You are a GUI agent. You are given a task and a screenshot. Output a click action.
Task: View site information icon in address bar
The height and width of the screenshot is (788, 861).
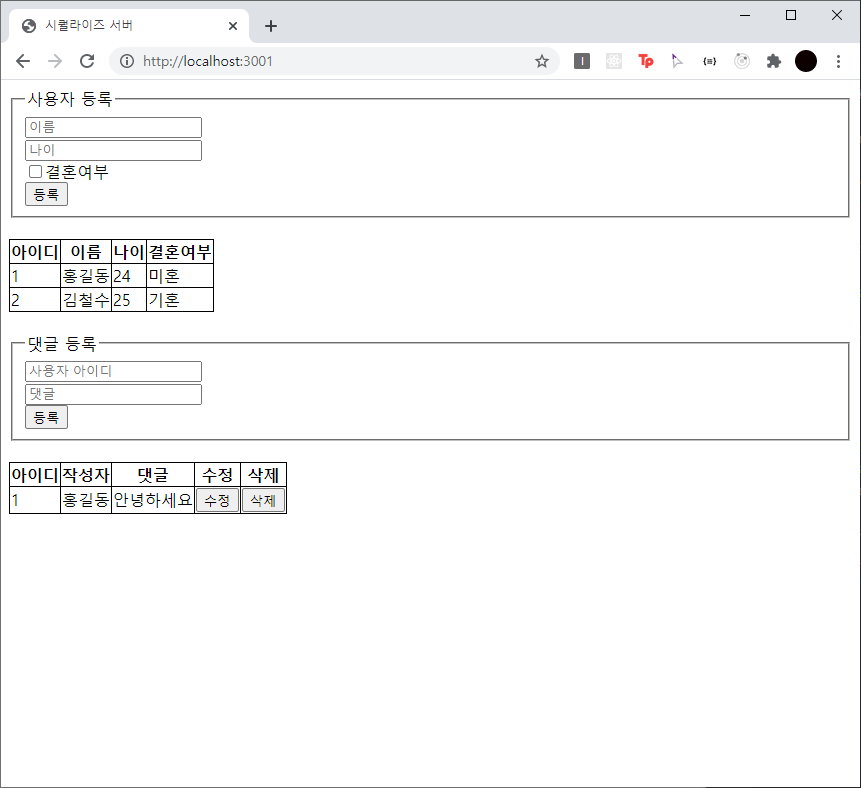click(x=127, y=61)
